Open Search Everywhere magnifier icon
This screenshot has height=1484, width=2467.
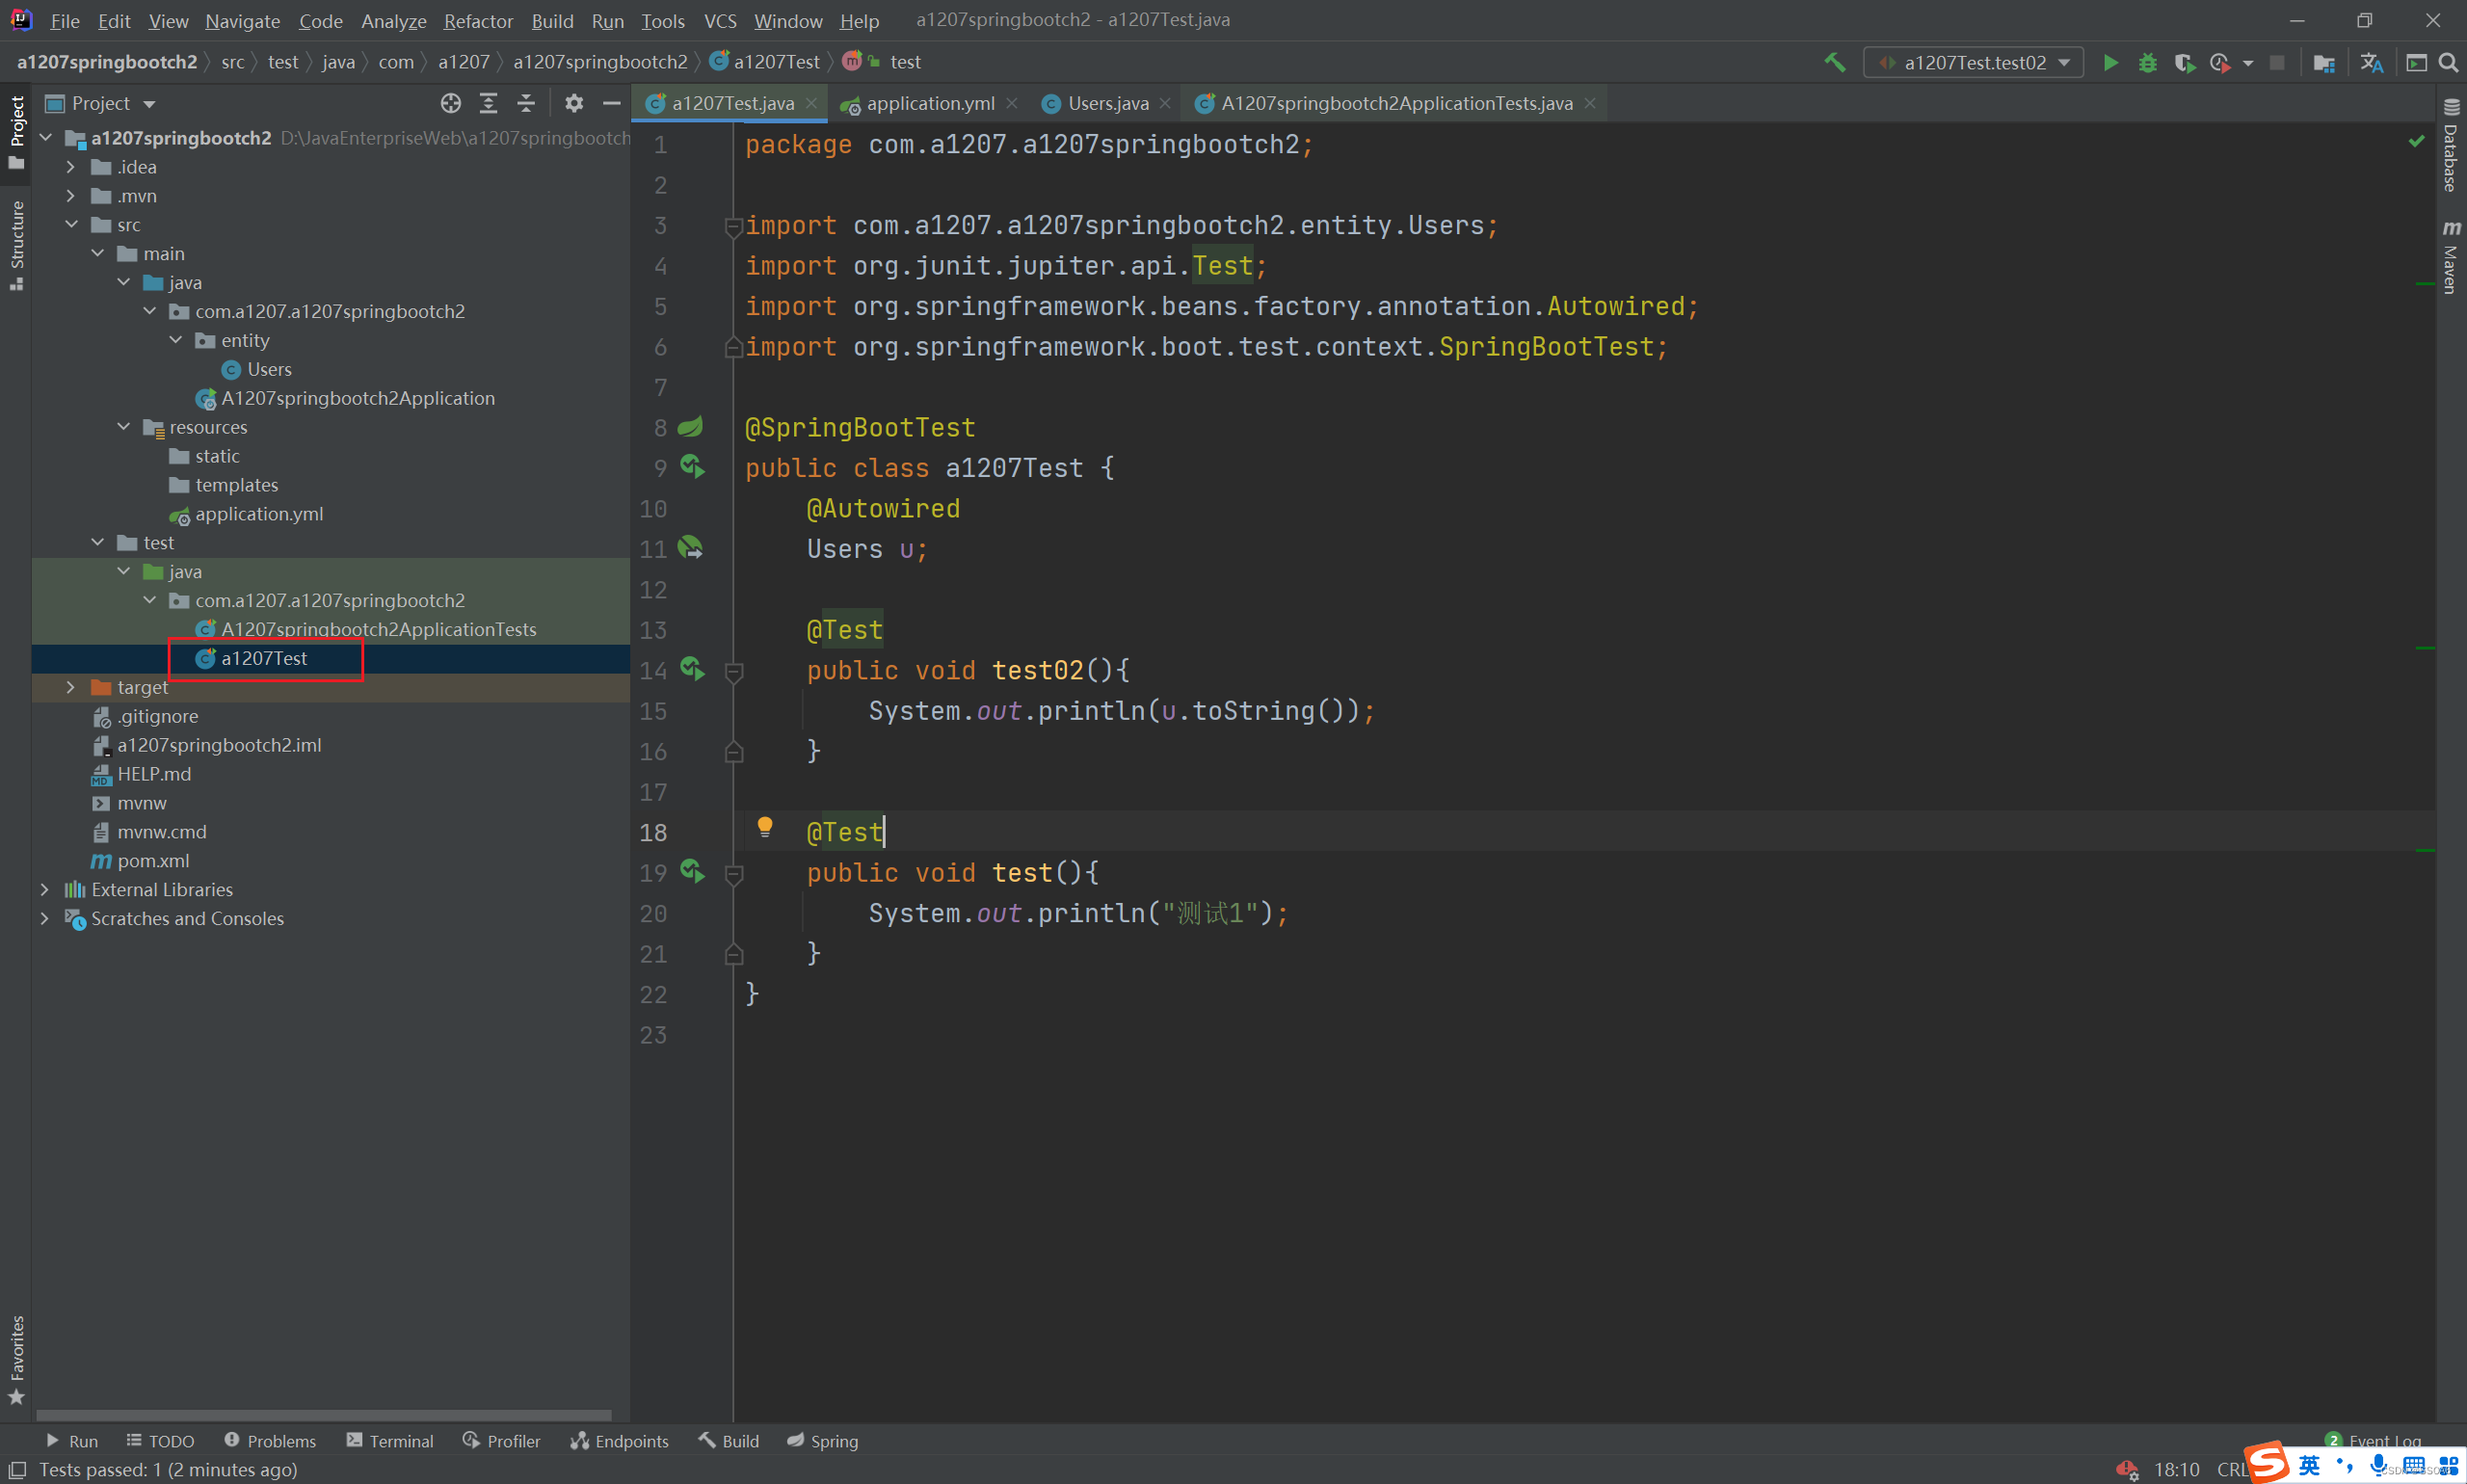point(2448,63)
